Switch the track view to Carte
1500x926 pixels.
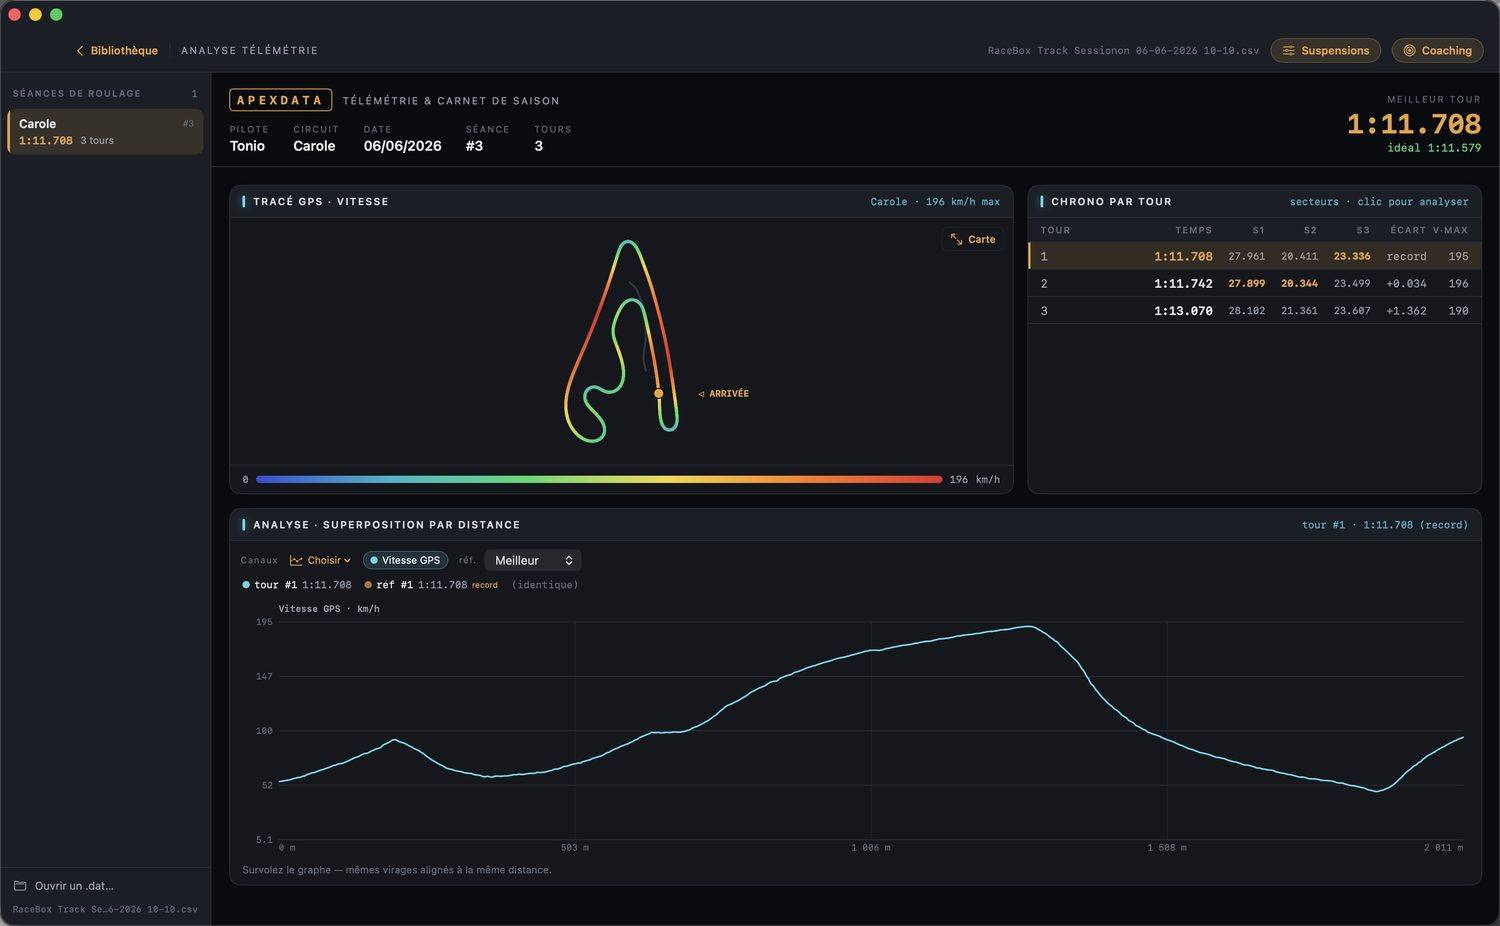click(x=973, y=240)
